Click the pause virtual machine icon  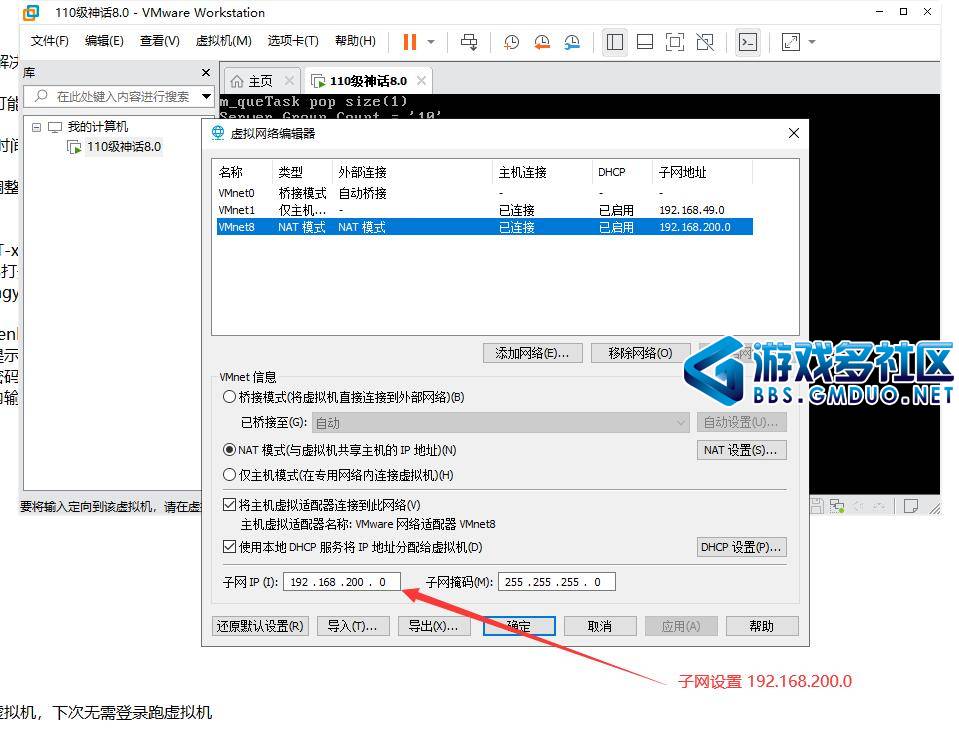410,42
